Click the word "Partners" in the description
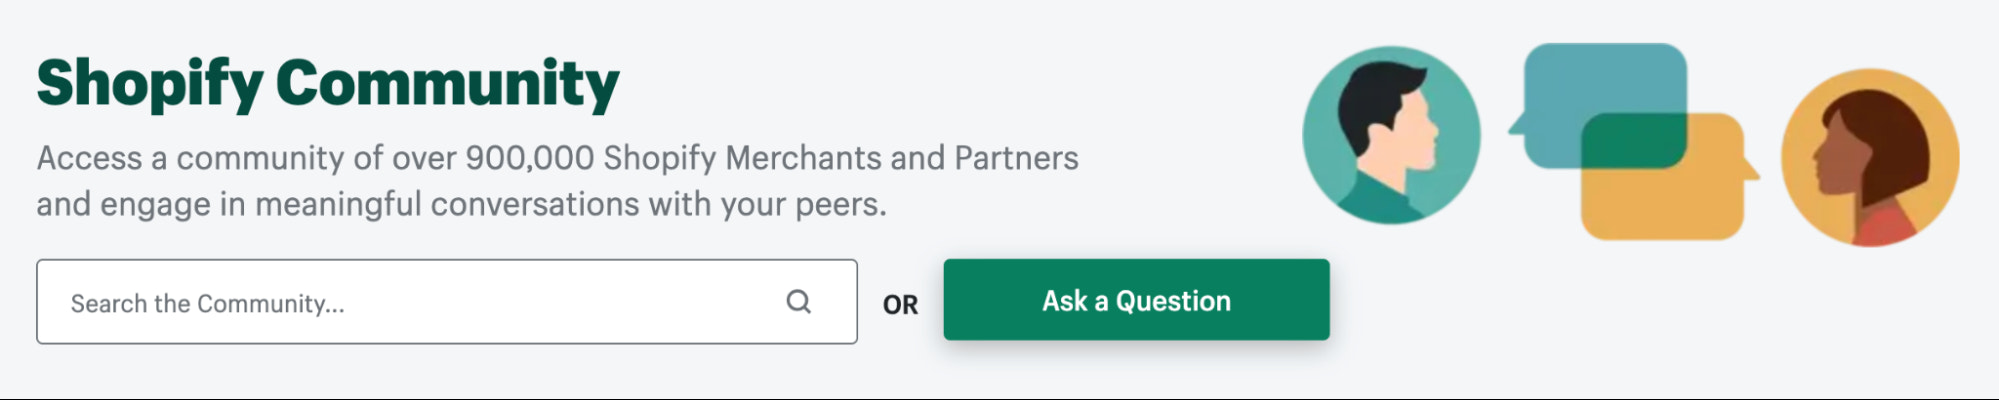The image size is (1999, 400). pyautogui.click(x=1016, y=158)
